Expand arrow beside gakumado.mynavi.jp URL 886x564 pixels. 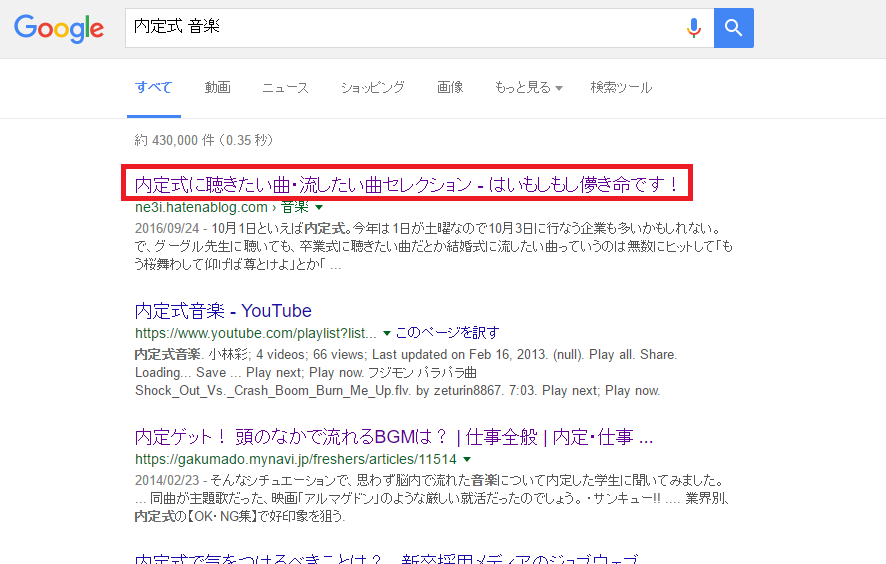467,459
